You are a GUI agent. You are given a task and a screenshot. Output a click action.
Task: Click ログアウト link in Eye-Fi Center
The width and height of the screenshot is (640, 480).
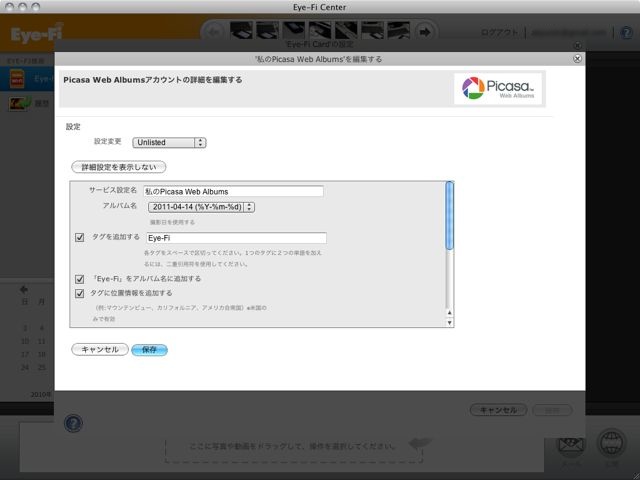click(x=499, y=32)
